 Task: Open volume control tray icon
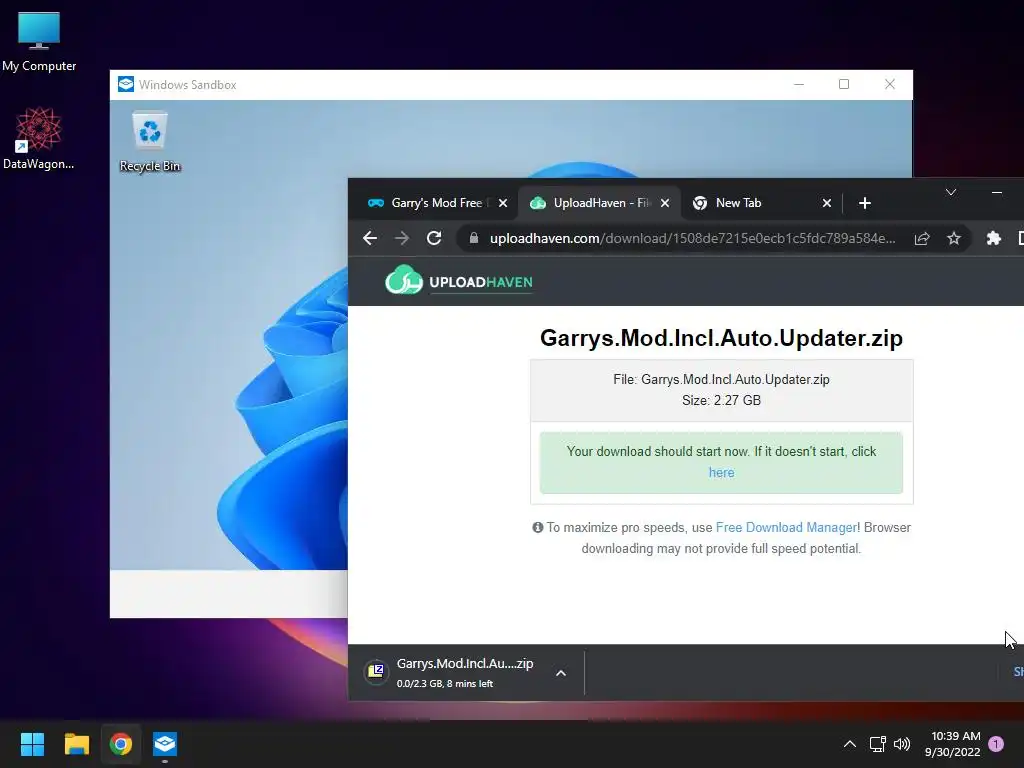click(x=902, y=744)
